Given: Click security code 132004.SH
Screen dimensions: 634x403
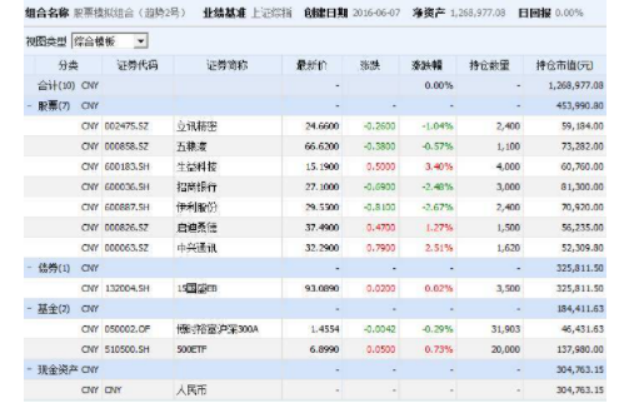Looking at the screenshot, I should coord(127,289).
